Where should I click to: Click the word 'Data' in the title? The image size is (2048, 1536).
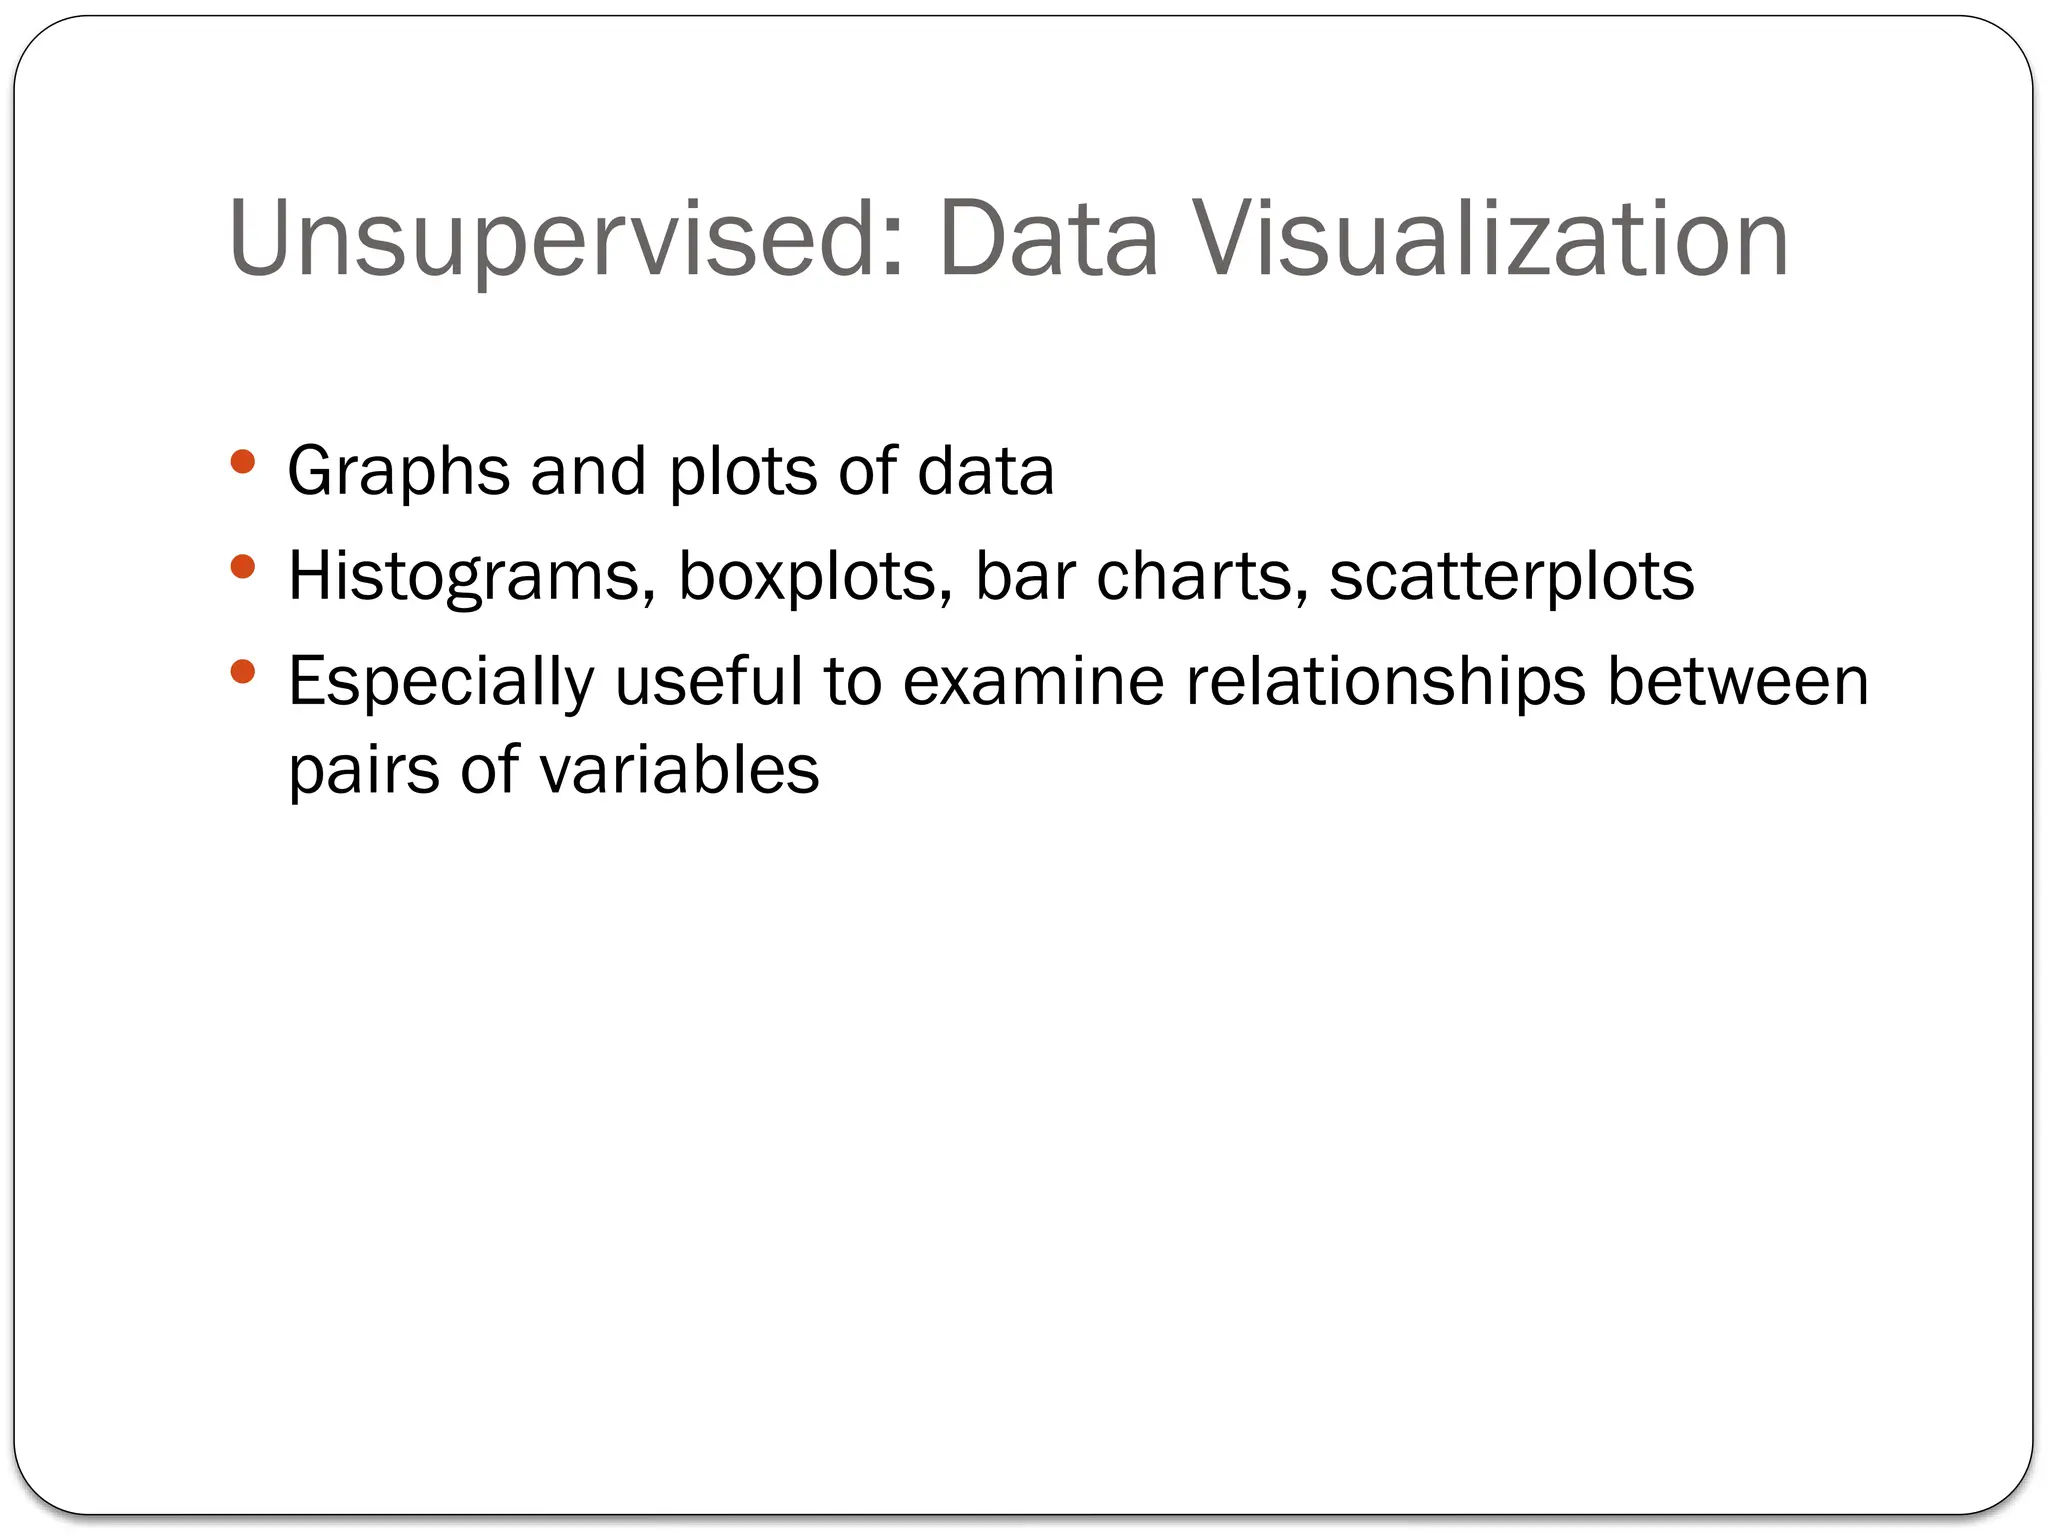(x=1049, y=238)
